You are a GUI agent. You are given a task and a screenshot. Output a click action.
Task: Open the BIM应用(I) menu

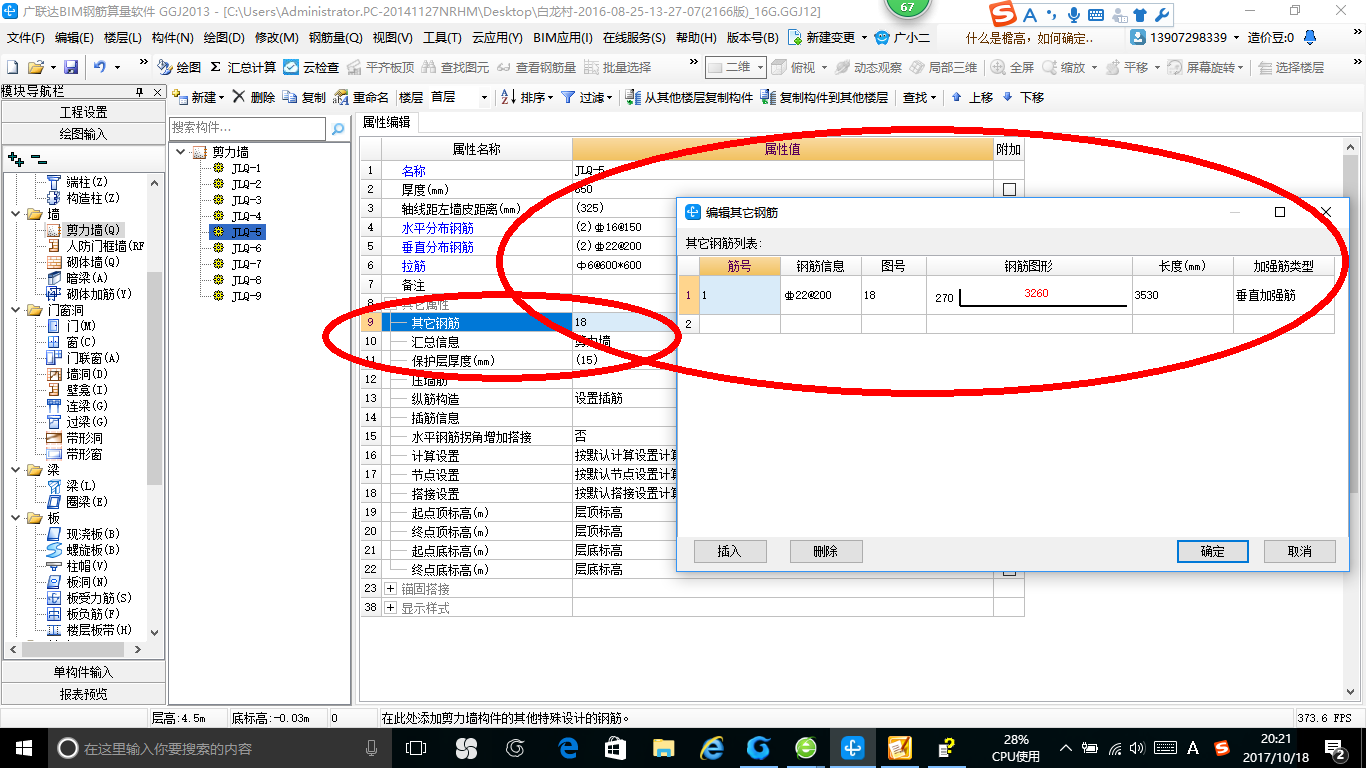coord(562,37)
